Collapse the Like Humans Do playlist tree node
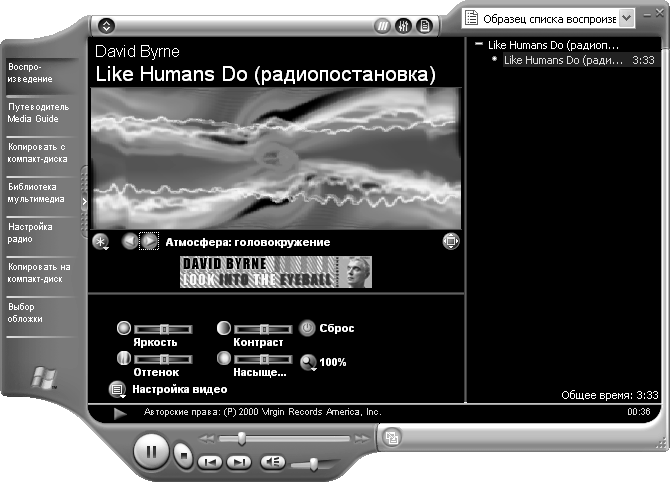 coord(479,44)
